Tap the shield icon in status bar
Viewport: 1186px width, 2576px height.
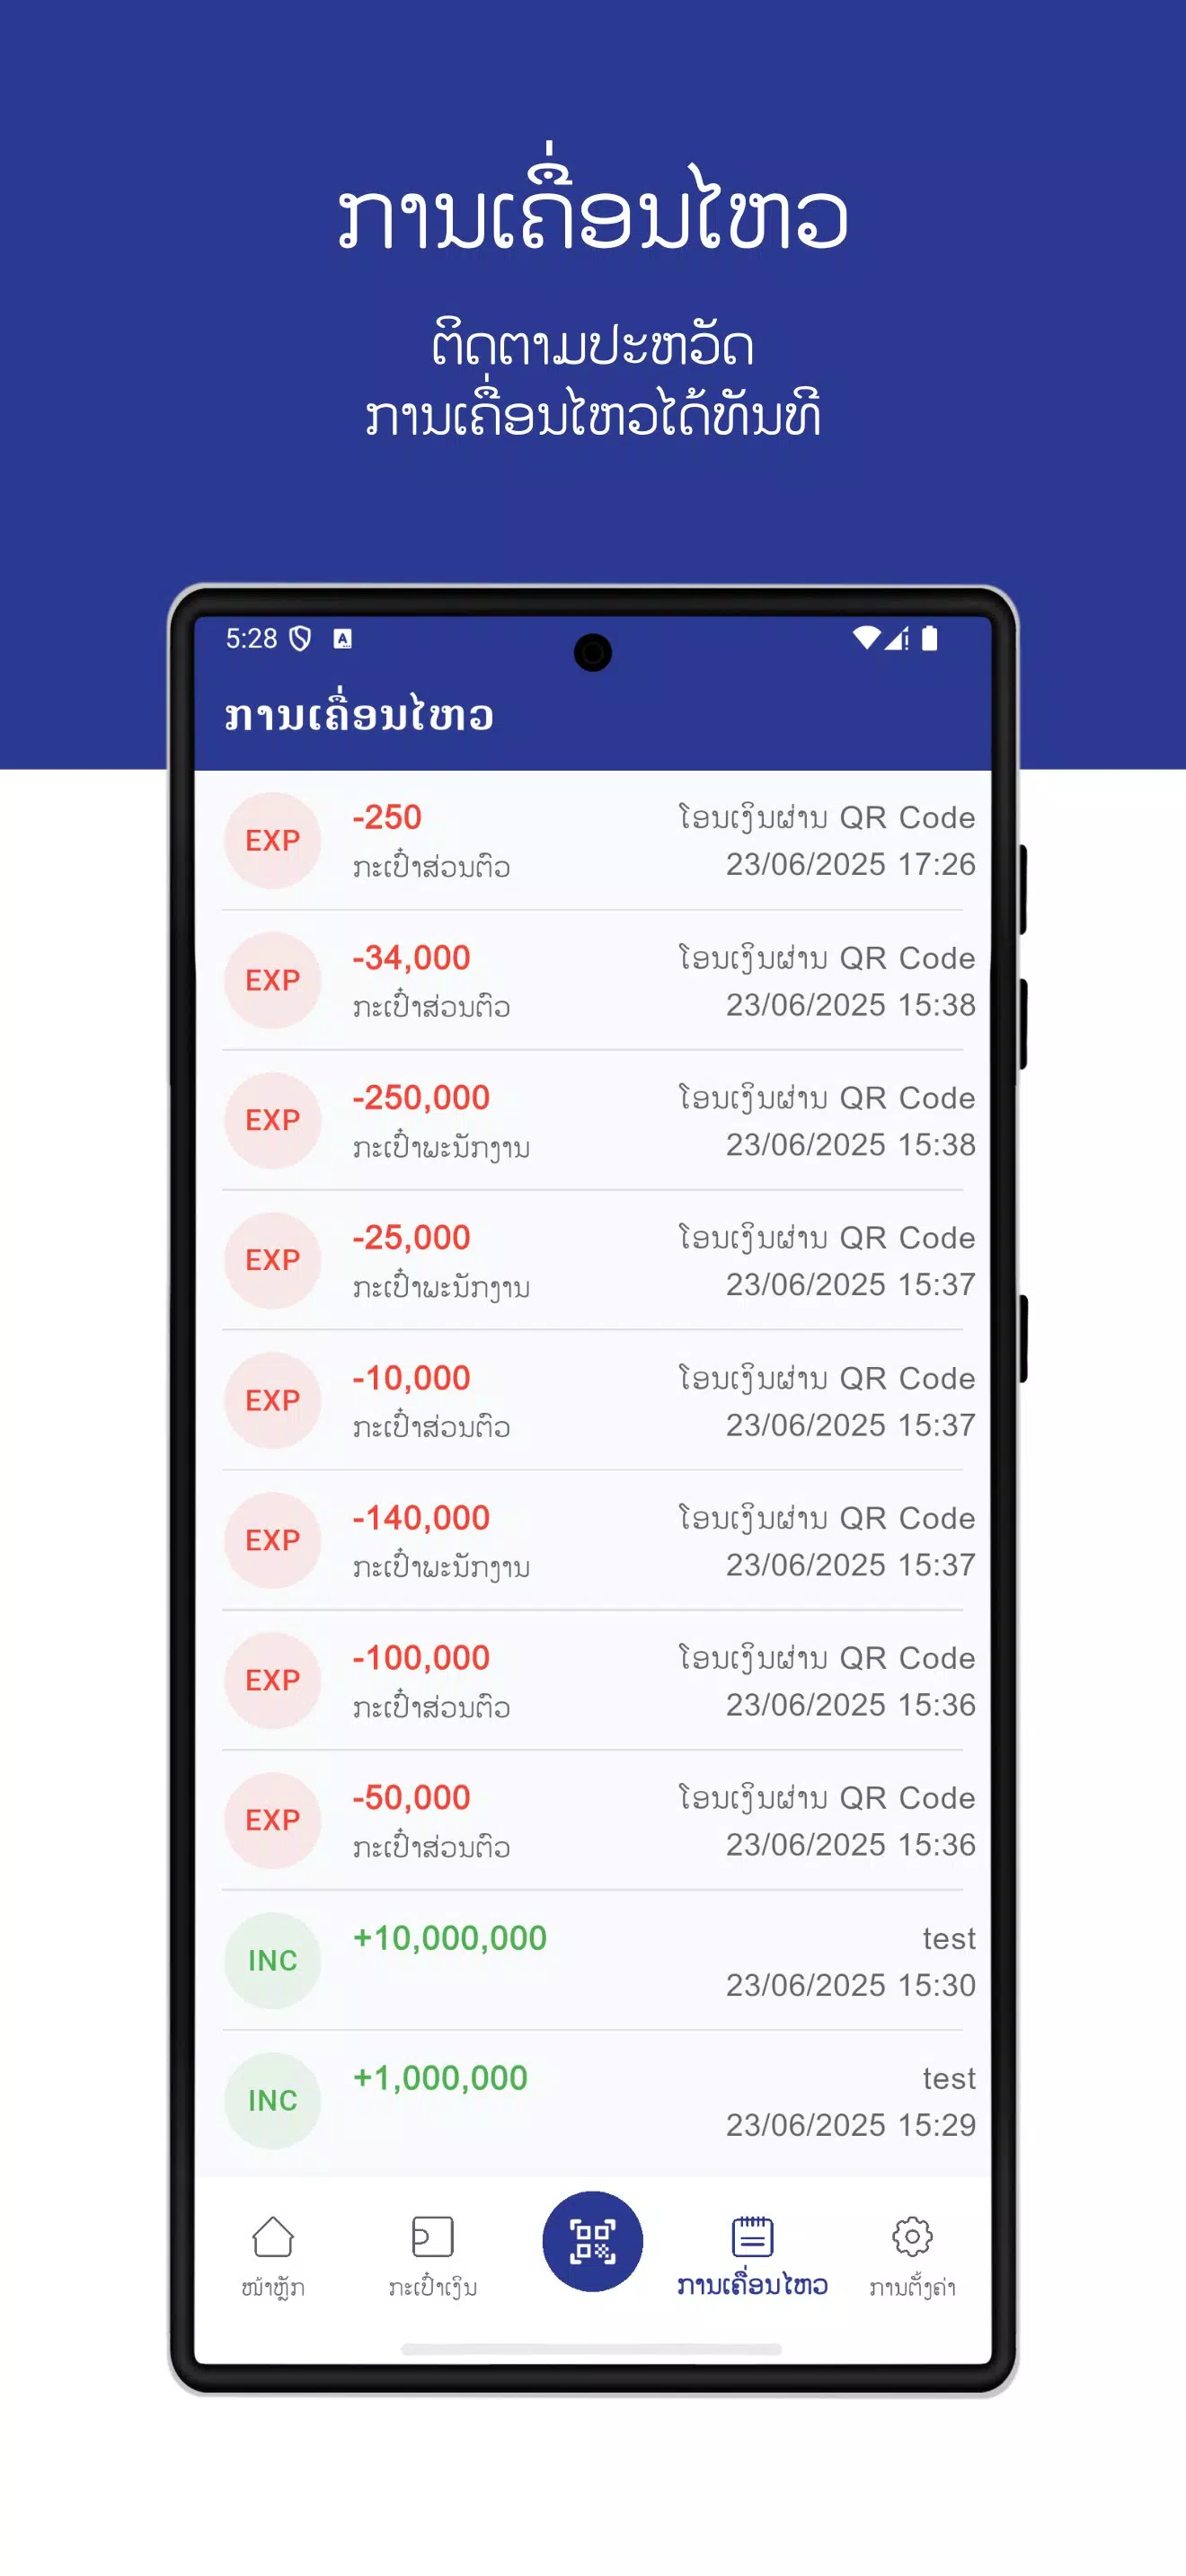click(x=300, y=639)
